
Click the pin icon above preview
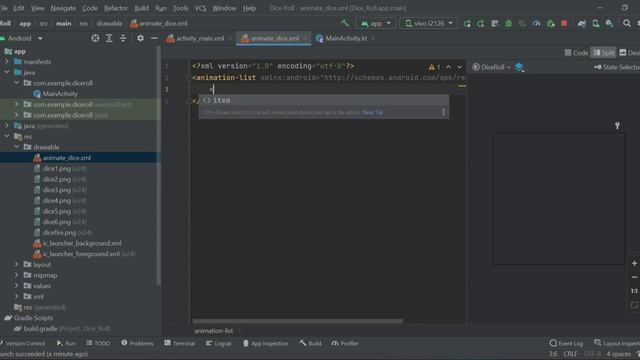[617, 126]
